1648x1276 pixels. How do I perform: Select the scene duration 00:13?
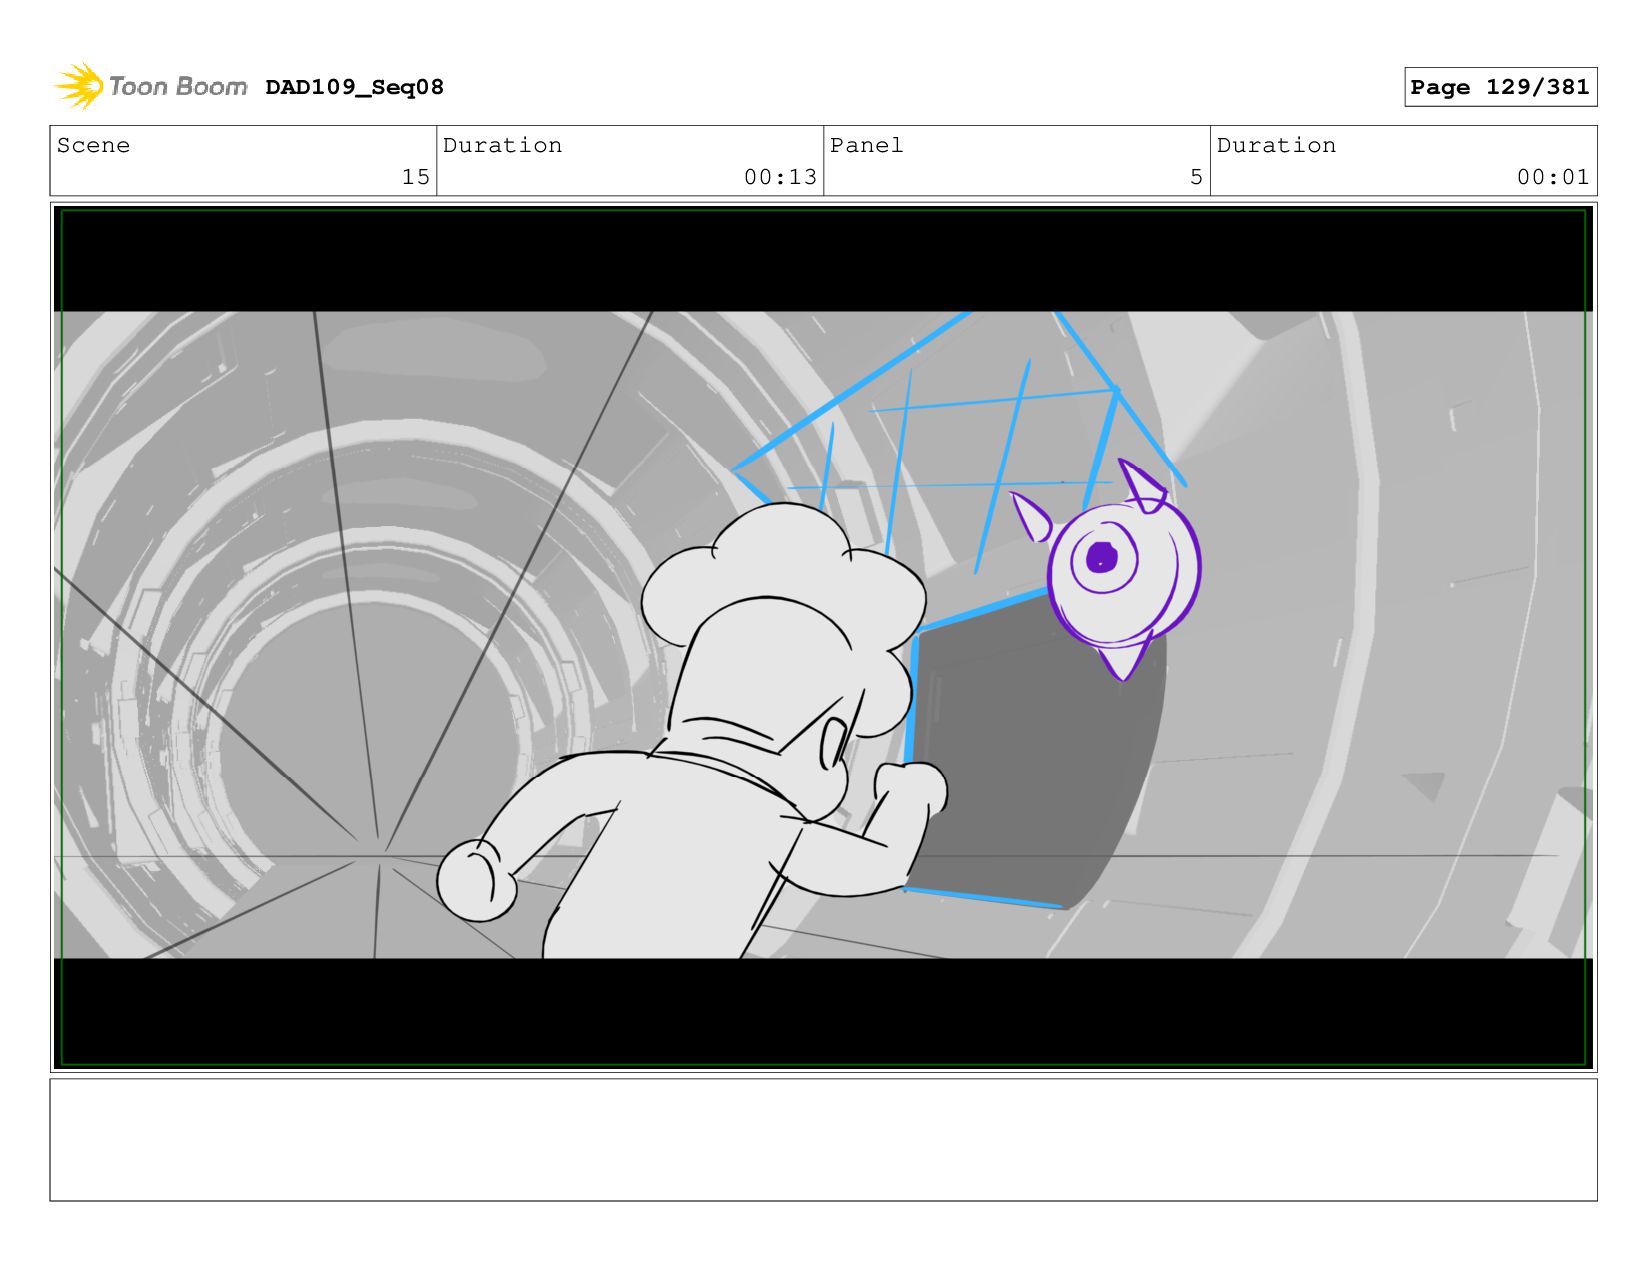tap(780, 177)
